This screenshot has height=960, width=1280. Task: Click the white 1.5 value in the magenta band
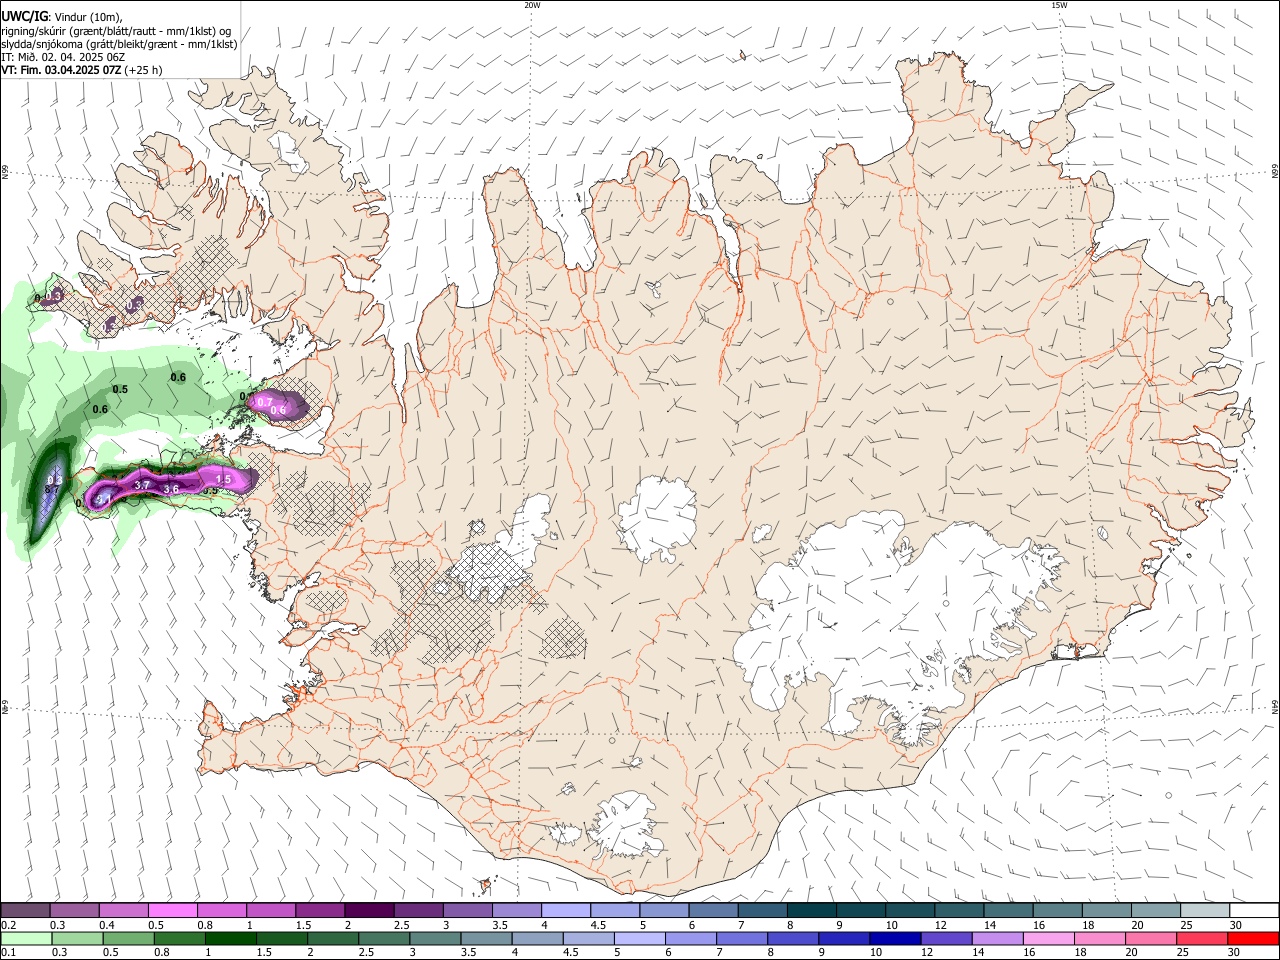click(x=223, y=480)
